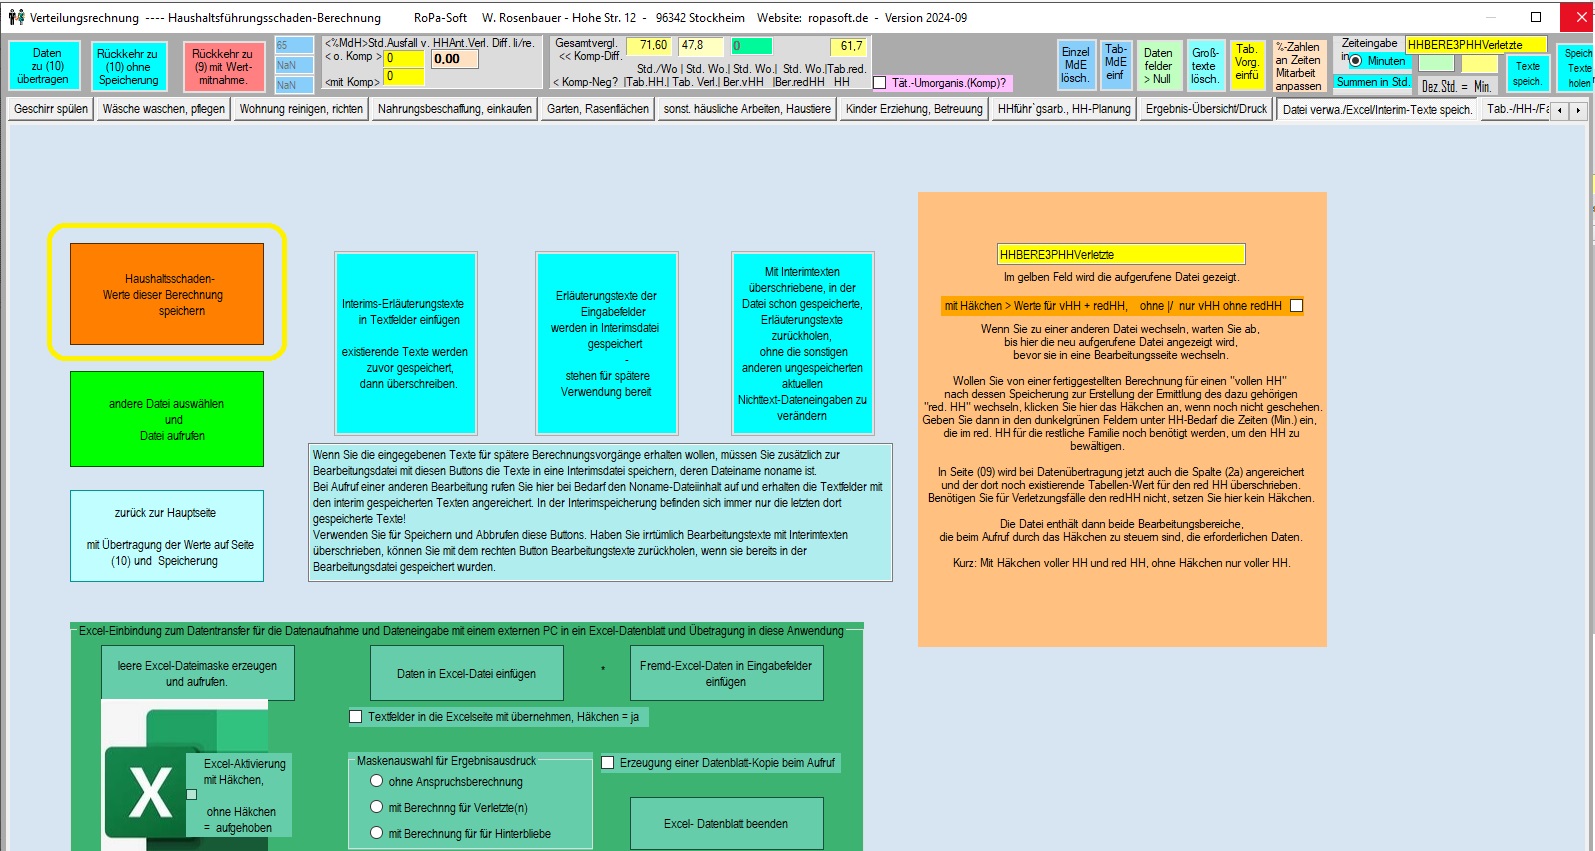Switch to Ergebnis-Übersicht/Druck tab
This screenshot has height=851, width=1595.
tap(1206, 109)
